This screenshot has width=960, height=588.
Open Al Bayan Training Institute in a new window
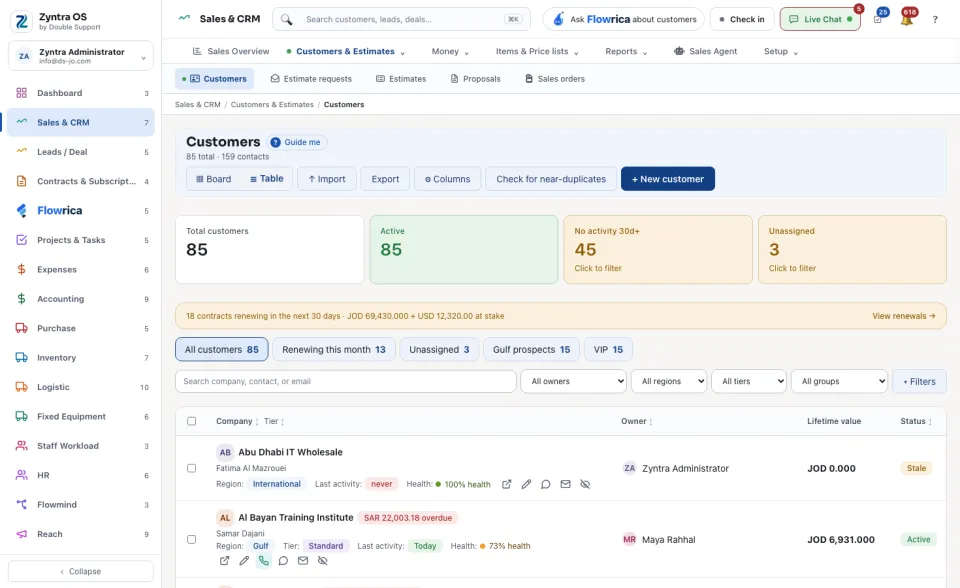coord(224,560)
